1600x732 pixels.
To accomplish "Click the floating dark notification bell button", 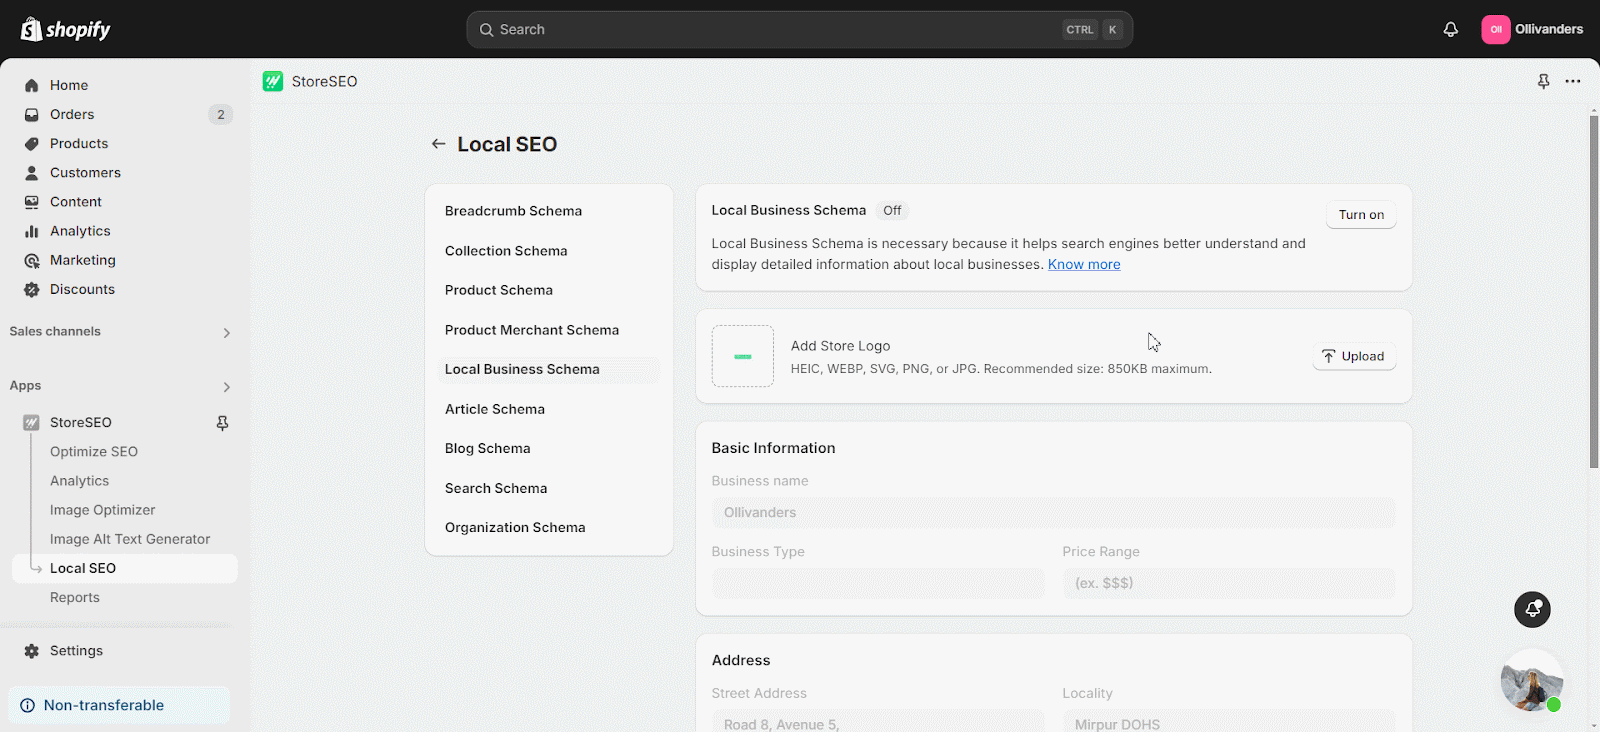I will [1532, 609].
